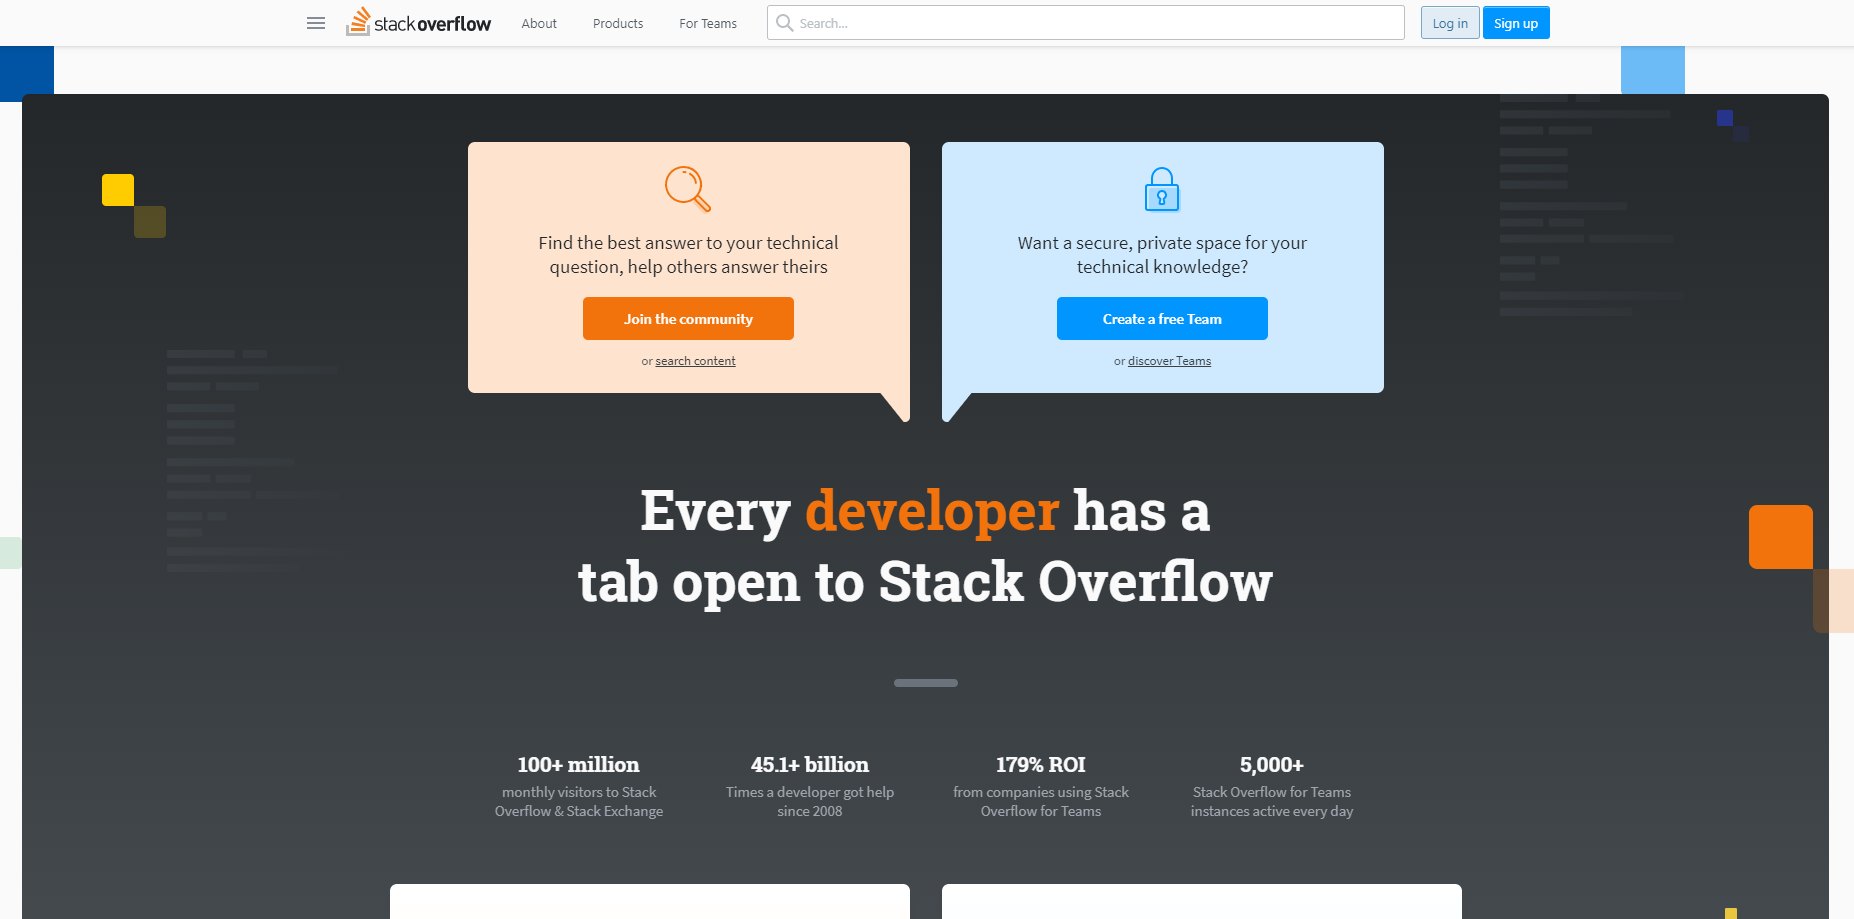Click the Sign up button
Image resolution: width=1854 pixels, height=919 pixels.
(x=1515, y=22)
